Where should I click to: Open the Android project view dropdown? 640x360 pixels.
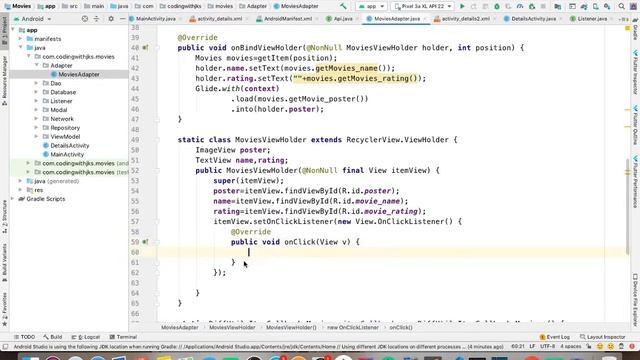33,19
